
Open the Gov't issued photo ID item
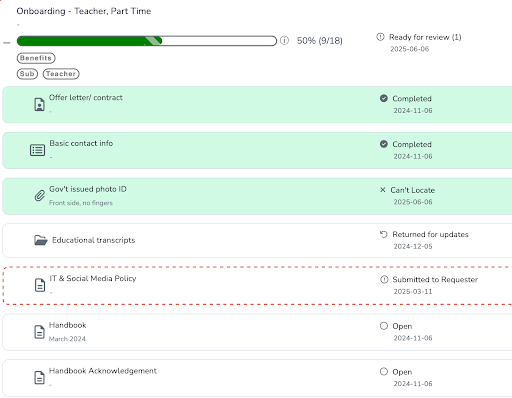coord(257,196)
